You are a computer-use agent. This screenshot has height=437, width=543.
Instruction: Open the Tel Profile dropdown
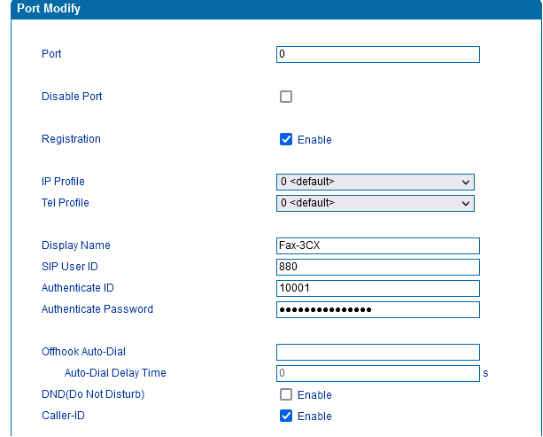[375, 203]
